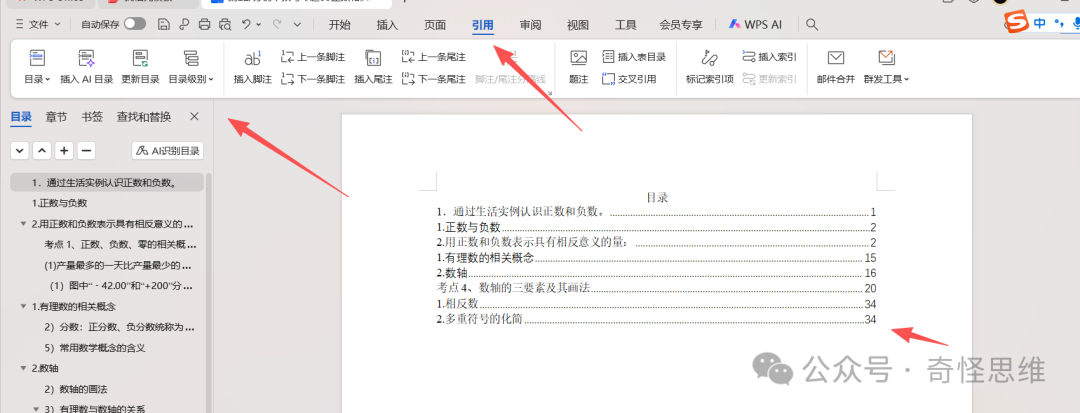Click the 插入 AI 目录 icon
This screenshot has width=1080, height=413.
click(x=87, y=59)
